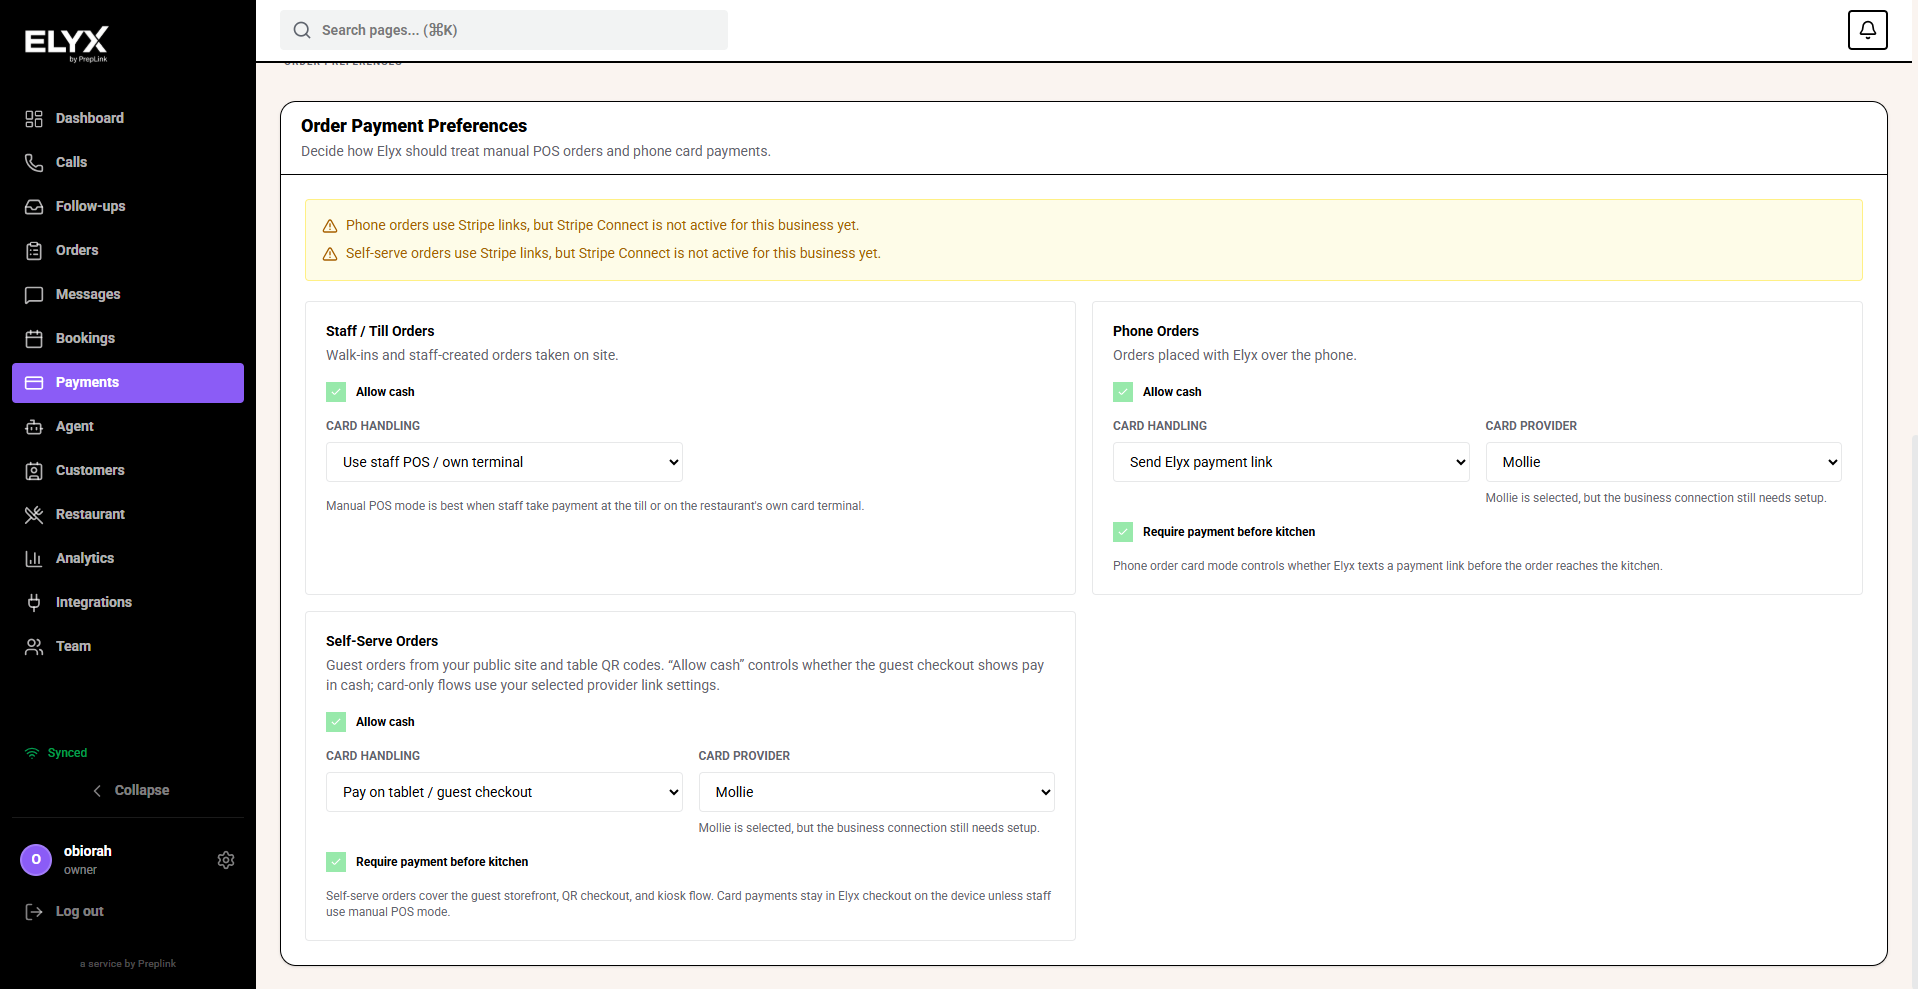This screenshot has width=1918, height=989.
Task: Toggle Self-Serve require payment before kitchen
Action: coord(336,862)
